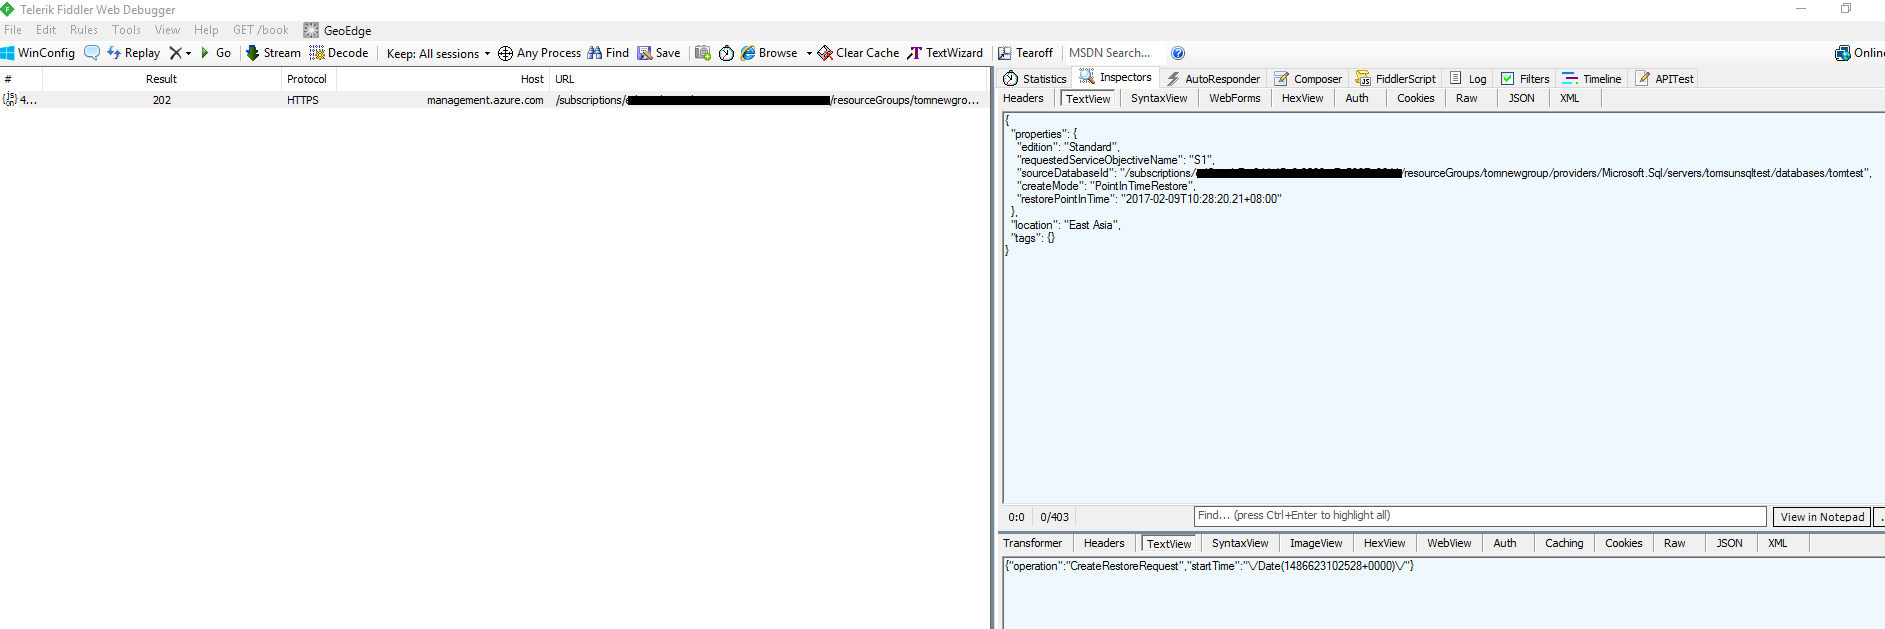Open Find sessions with binoculars icon
Screen dimensions: 1885x629
coord(608,53)
